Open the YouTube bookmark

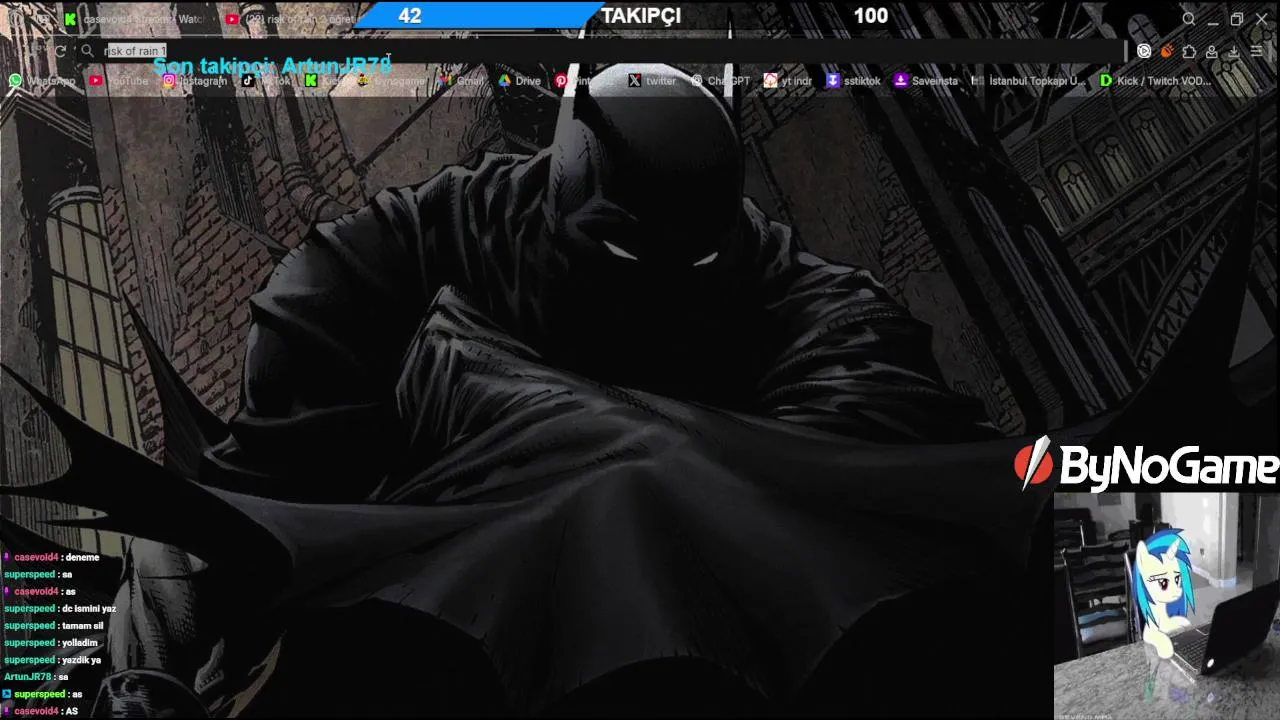[x=118, y=81]
